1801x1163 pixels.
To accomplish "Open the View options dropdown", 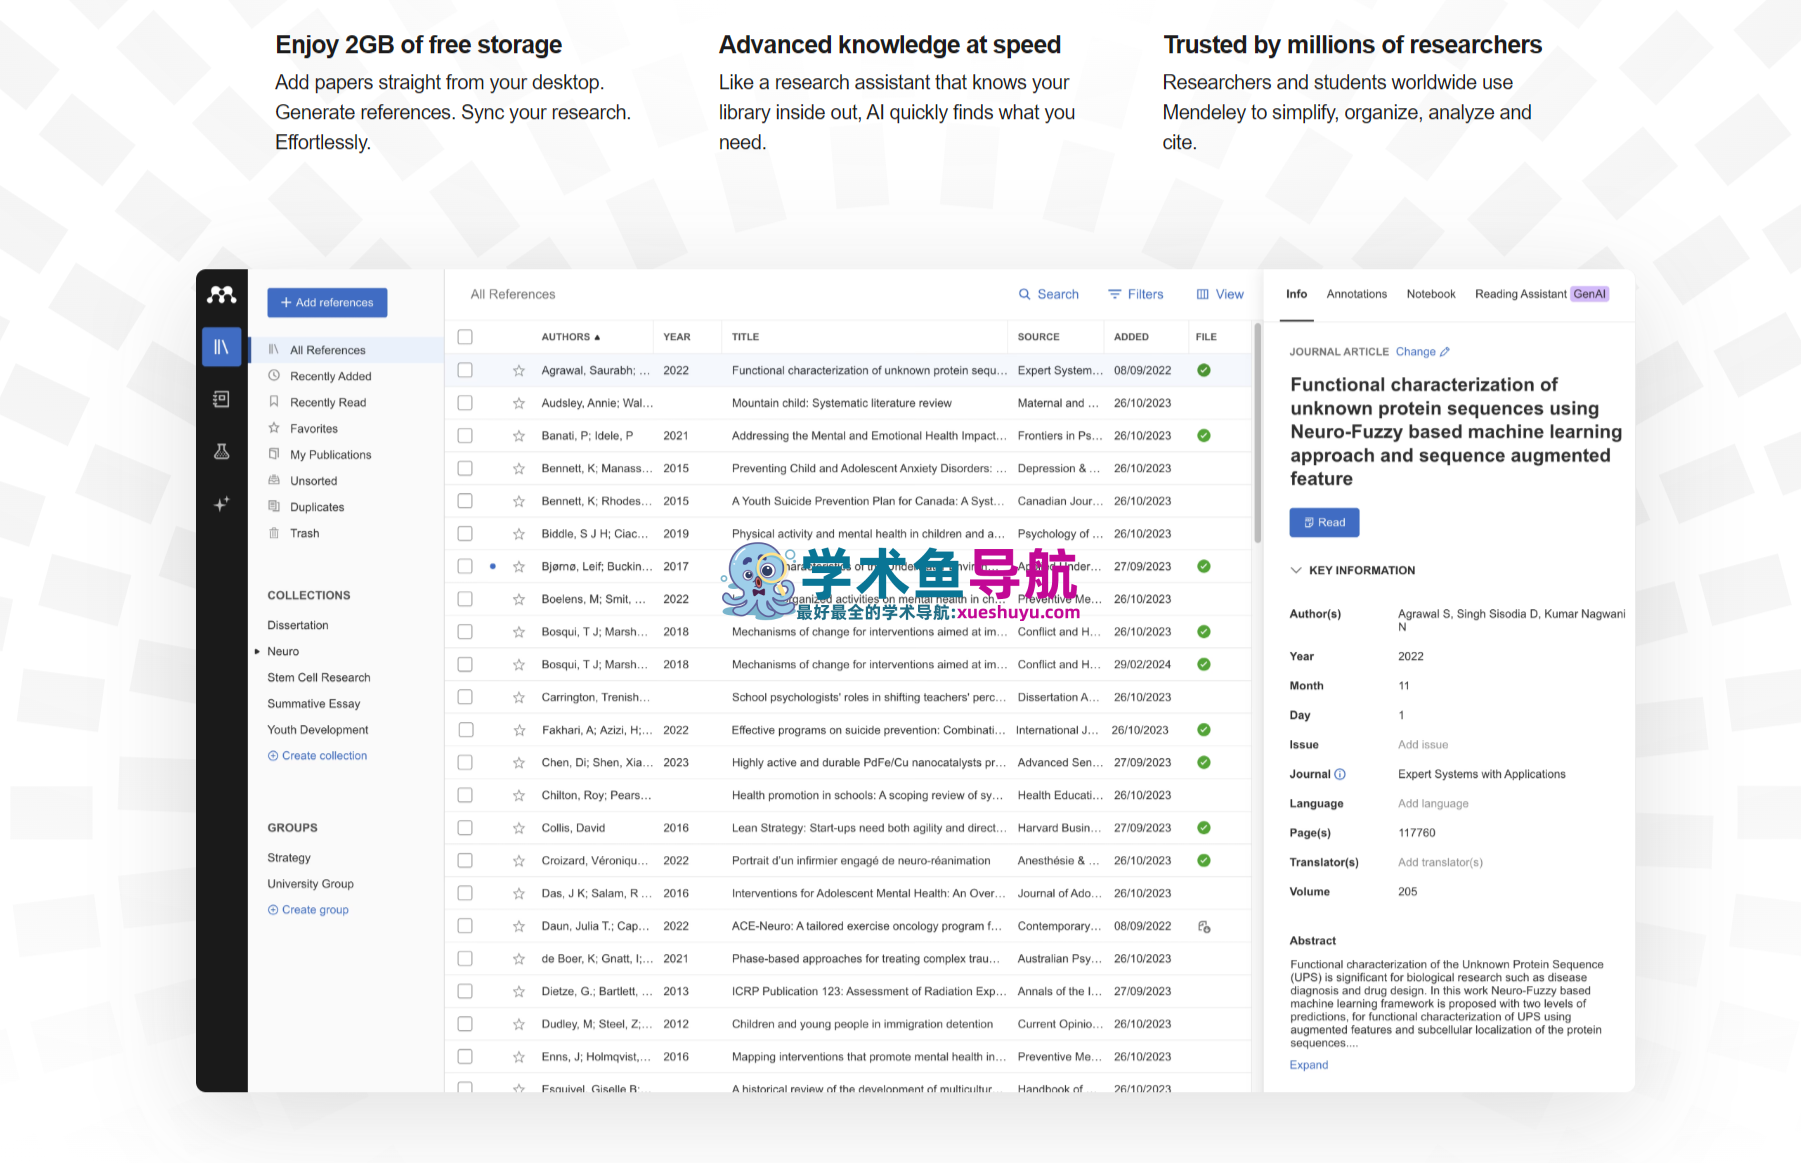I will 1220,294.
